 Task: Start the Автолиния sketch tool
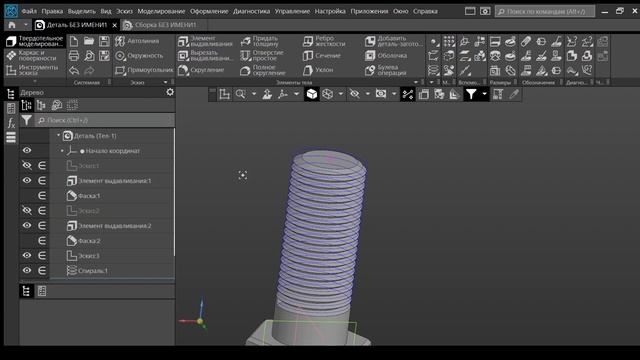tap(137, 41)
